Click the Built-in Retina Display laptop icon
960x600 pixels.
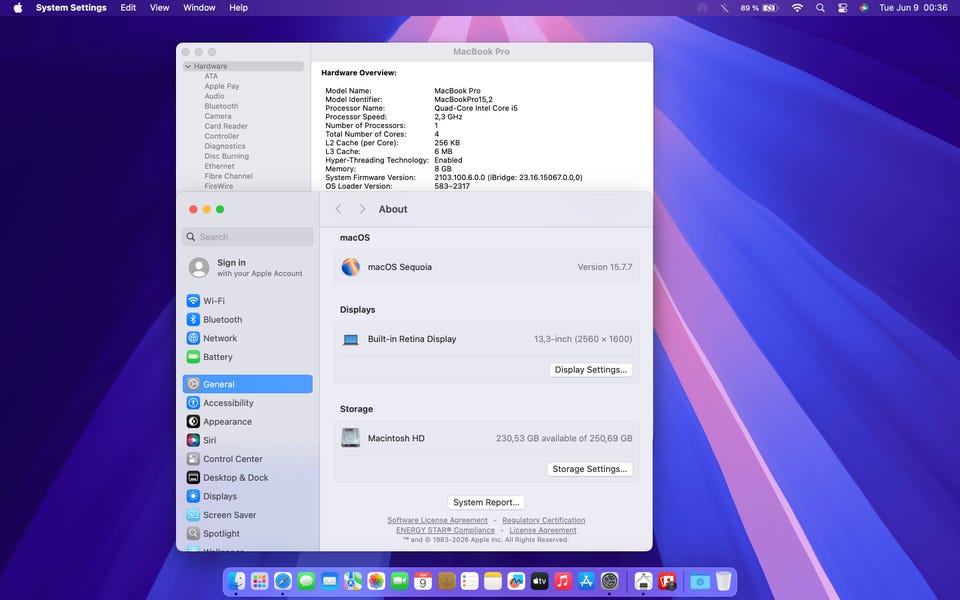(x=350, y=339)
